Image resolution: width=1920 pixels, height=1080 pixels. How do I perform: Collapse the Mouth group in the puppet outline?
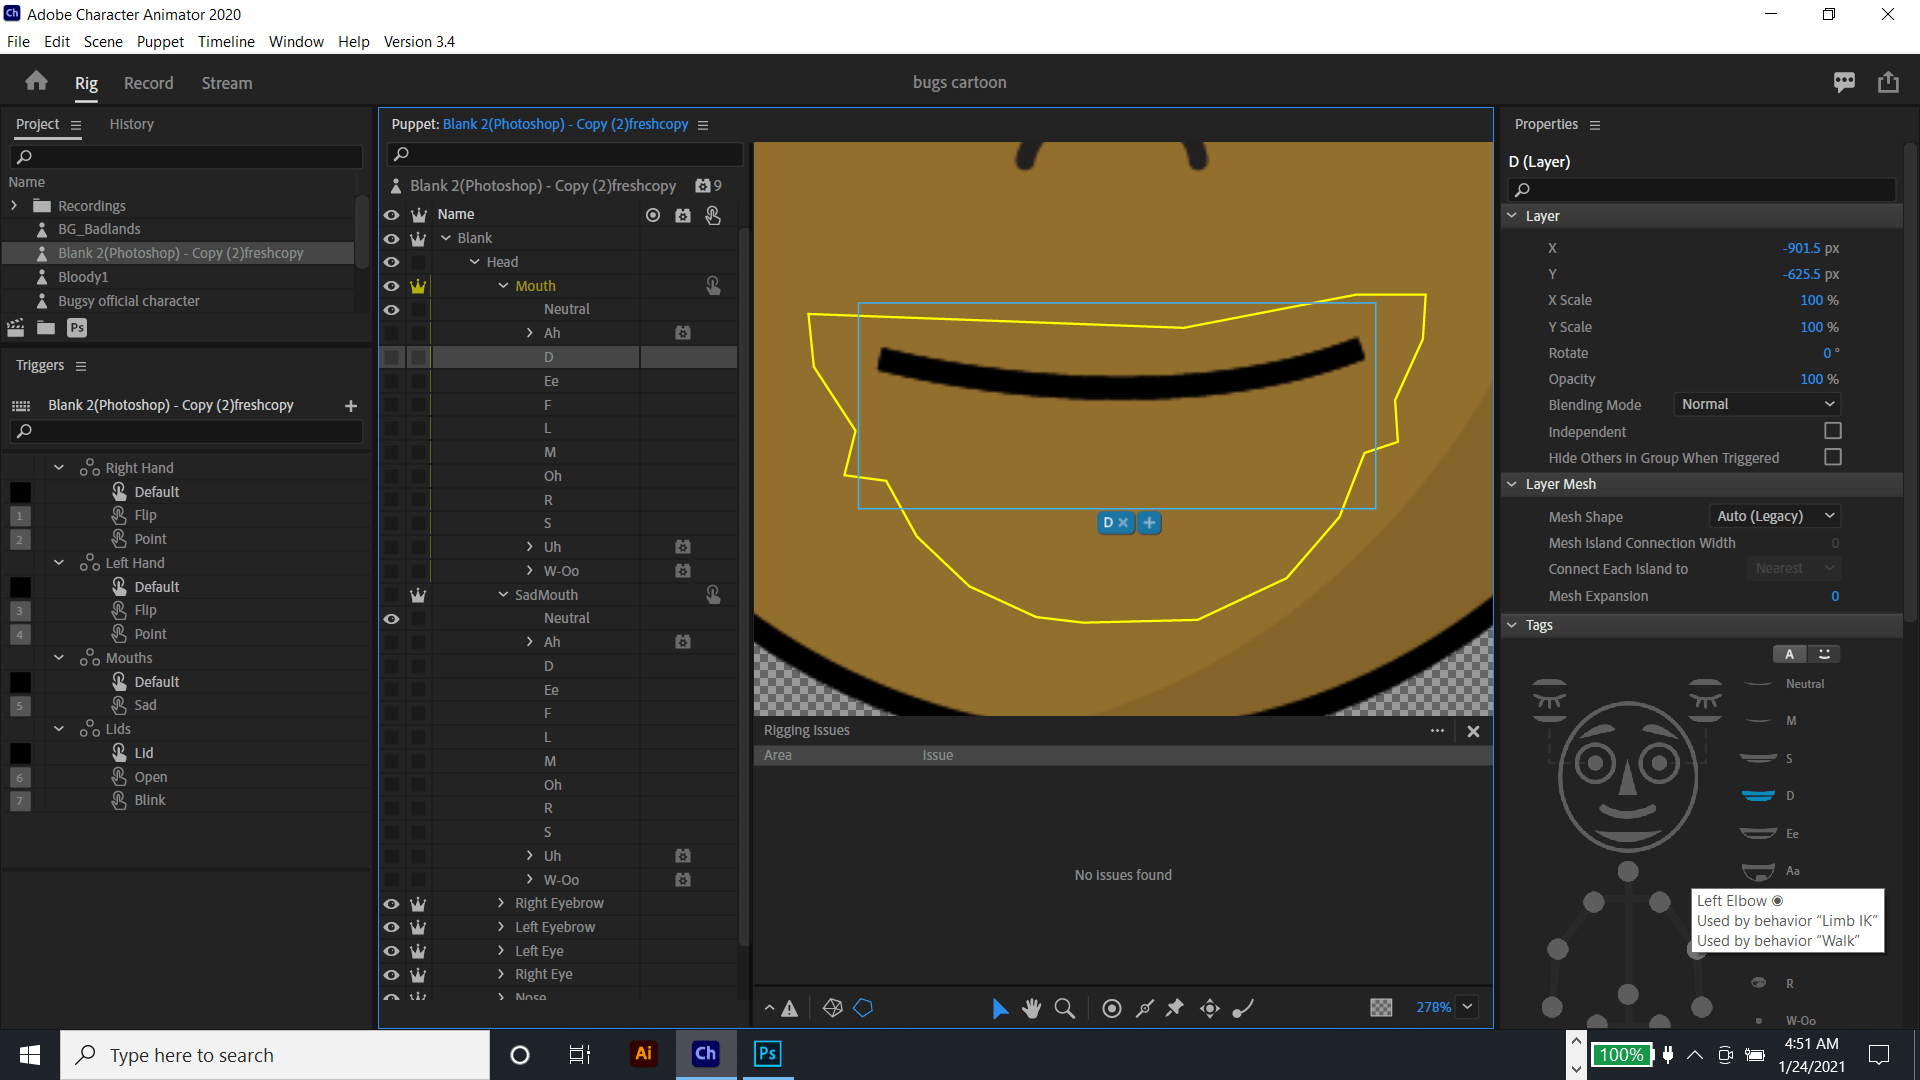point(504,285)
